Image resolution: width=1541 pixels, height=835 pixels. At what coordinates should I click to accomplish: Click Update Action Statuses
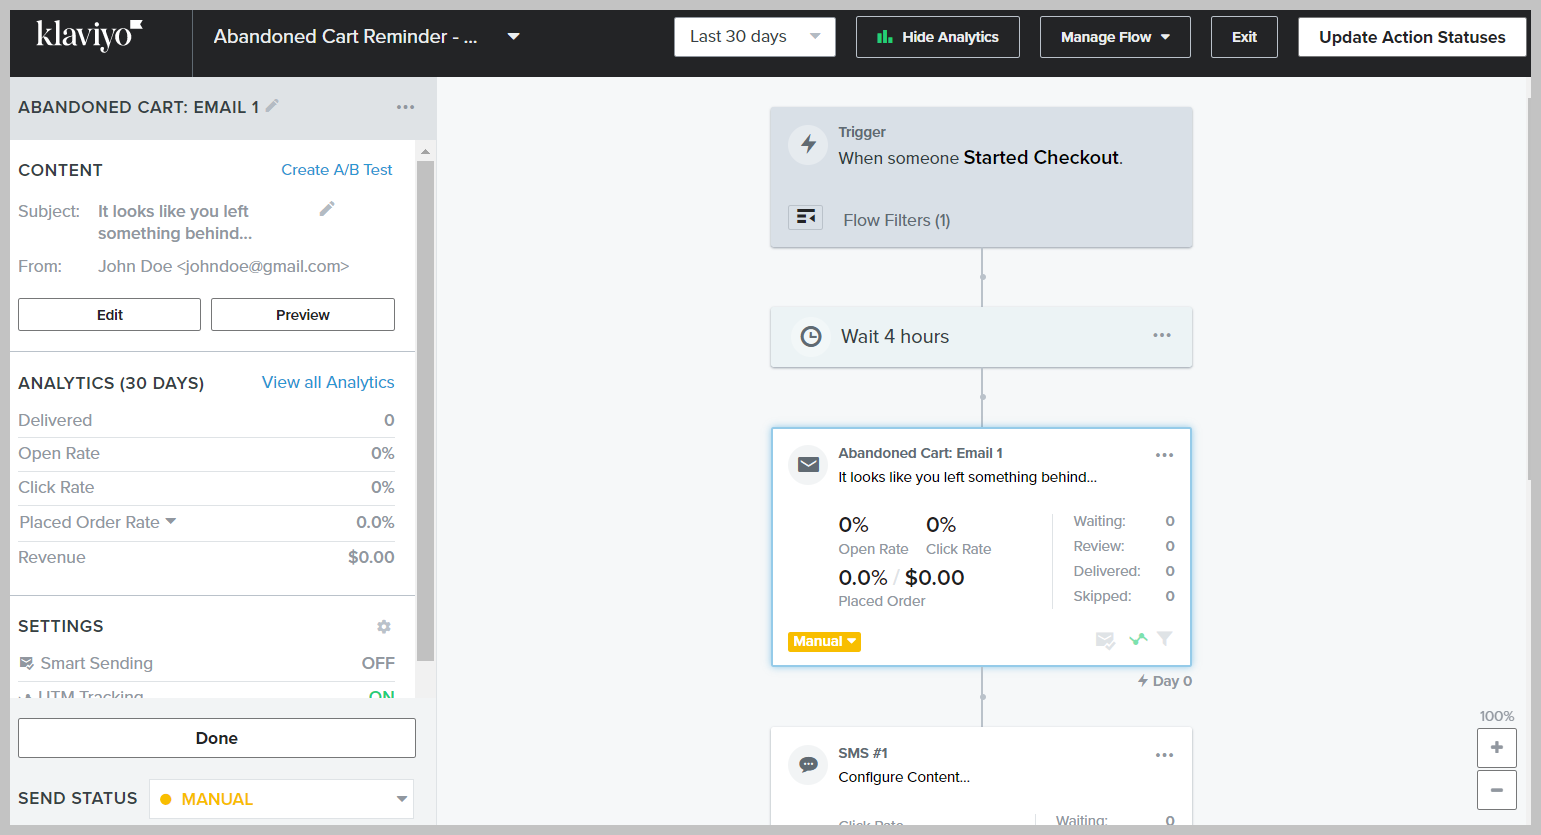pos(1412,37)
